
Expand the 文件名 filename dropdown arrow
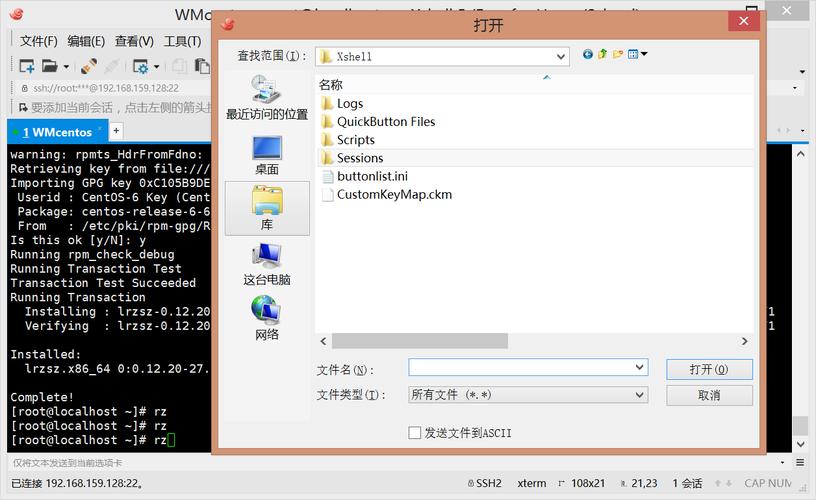point(640,367)
